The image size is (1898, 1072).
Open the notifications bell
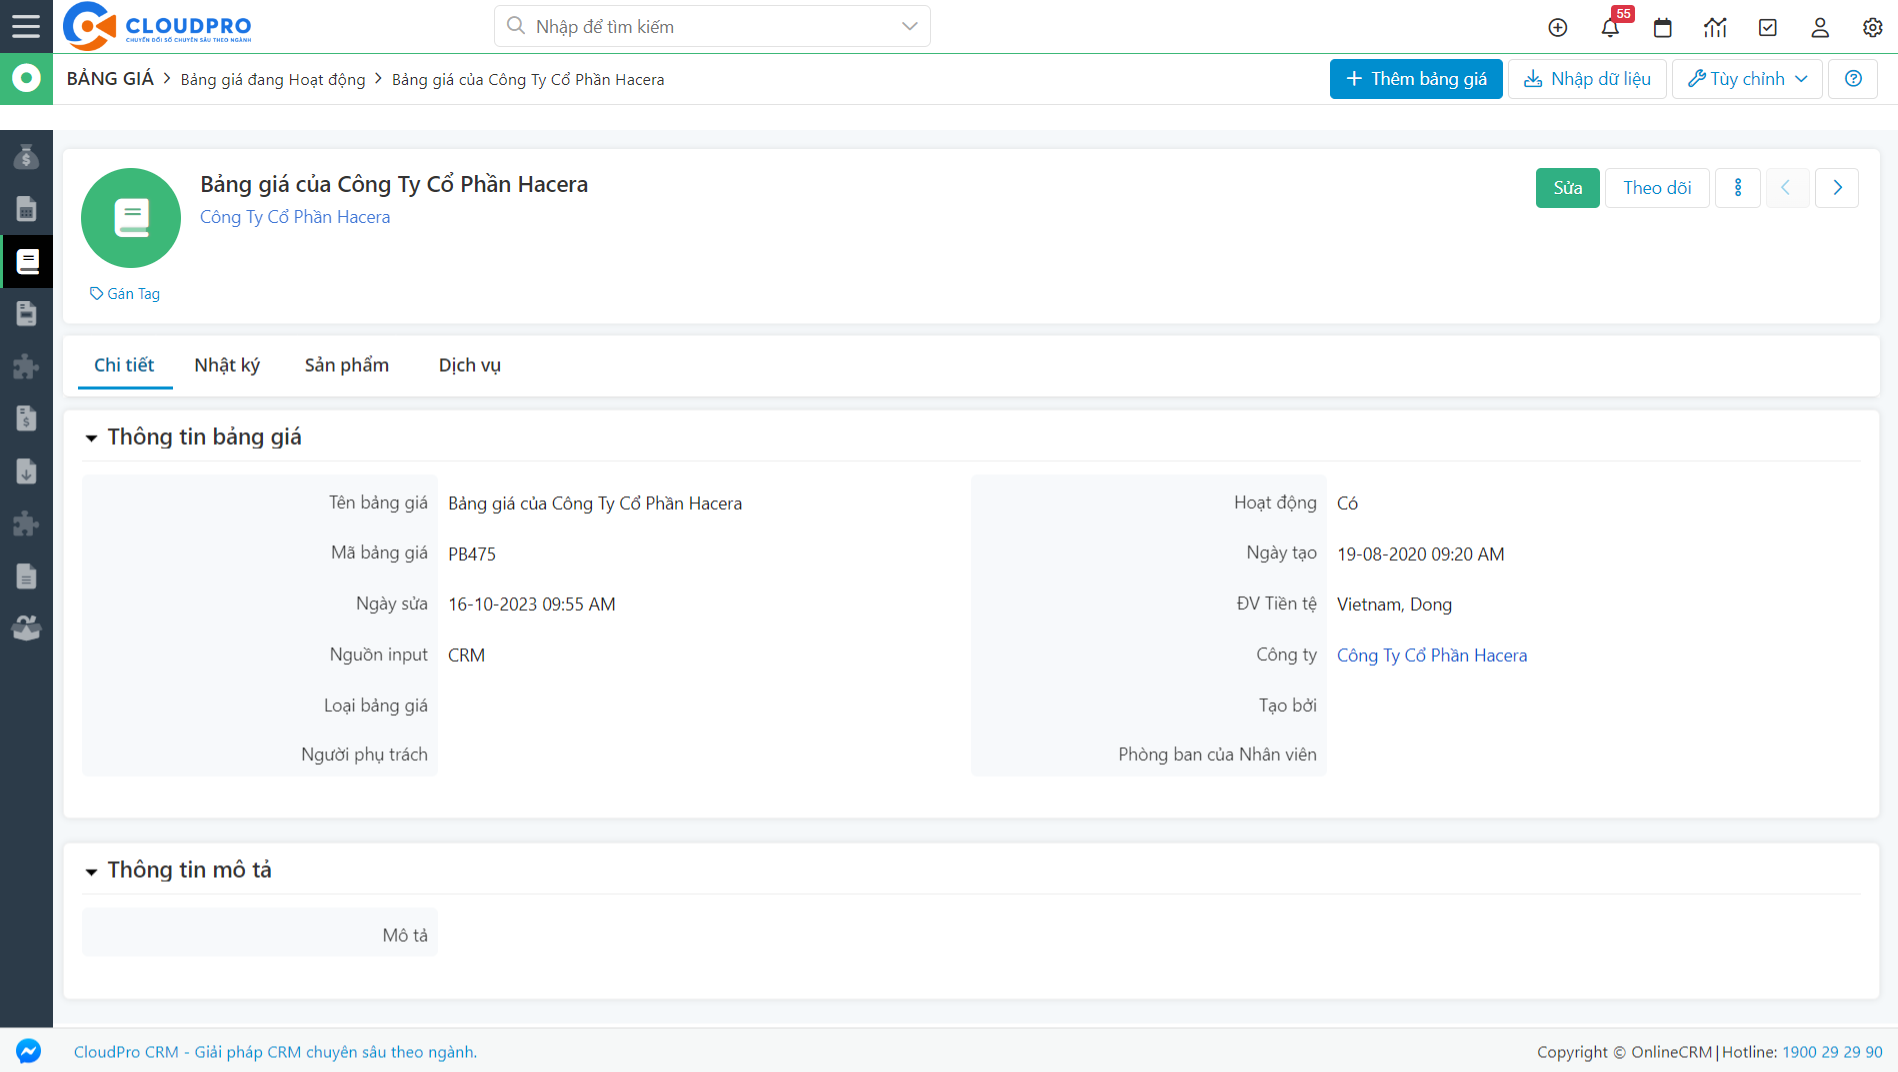1610,27
